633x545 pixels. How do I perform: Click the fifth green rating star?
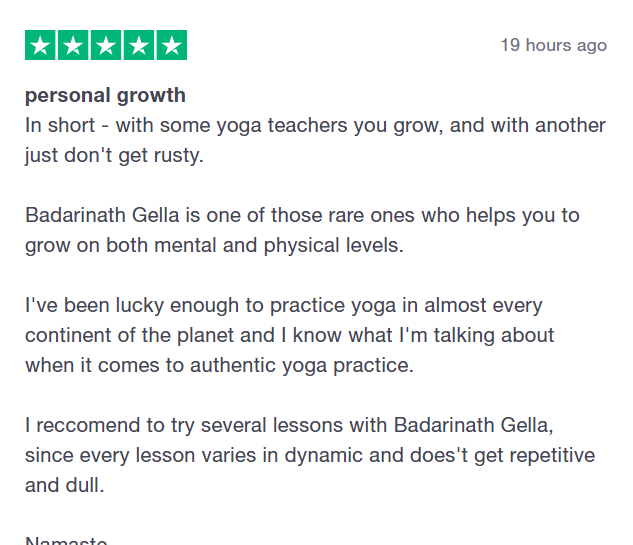pos(172,45)
